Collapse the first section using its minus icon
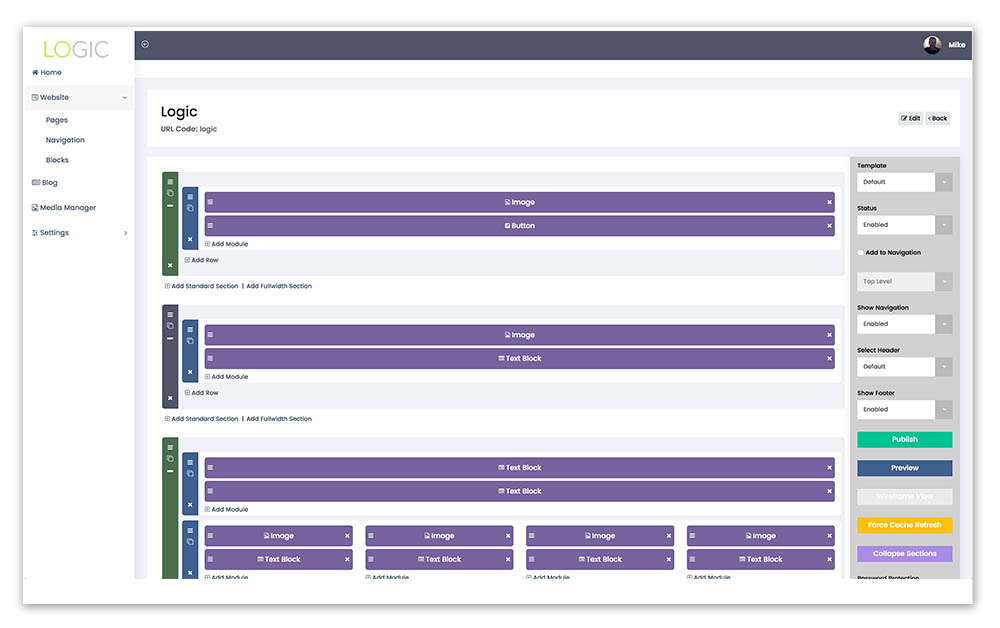 pyautogui.click(x=170, y=206)
